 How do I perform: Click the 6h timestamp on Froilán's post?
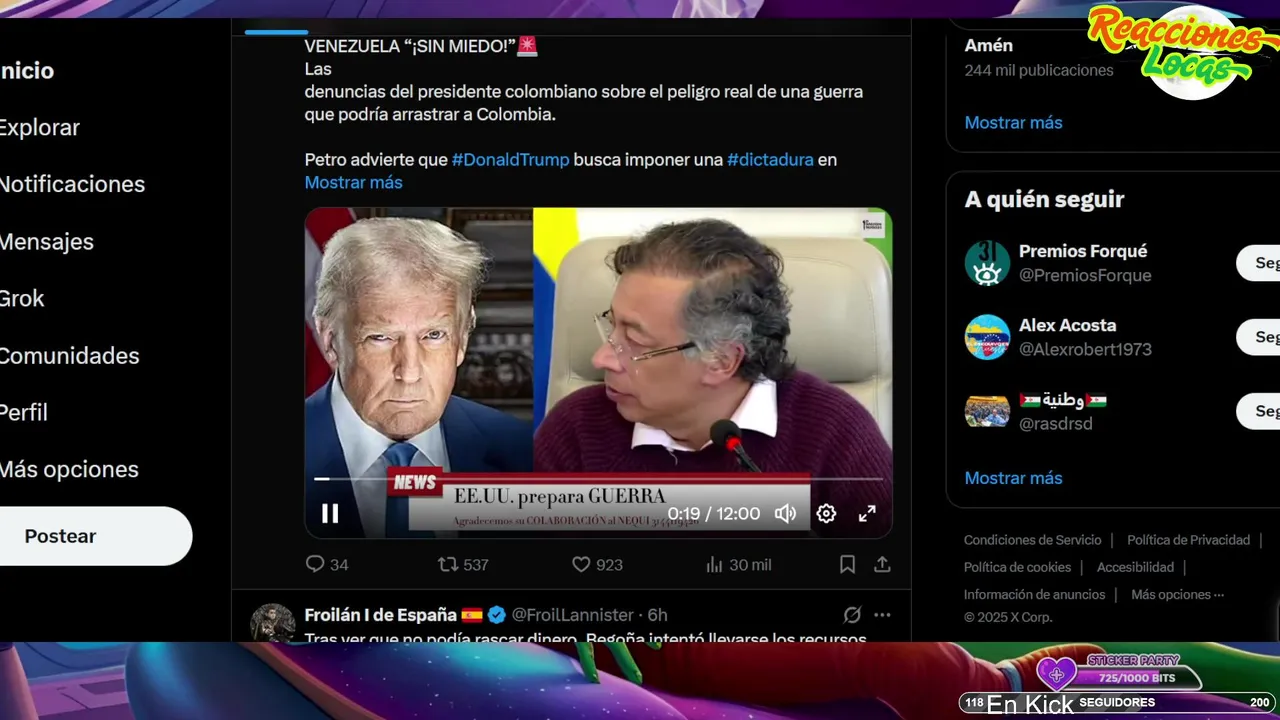(657, 615)
